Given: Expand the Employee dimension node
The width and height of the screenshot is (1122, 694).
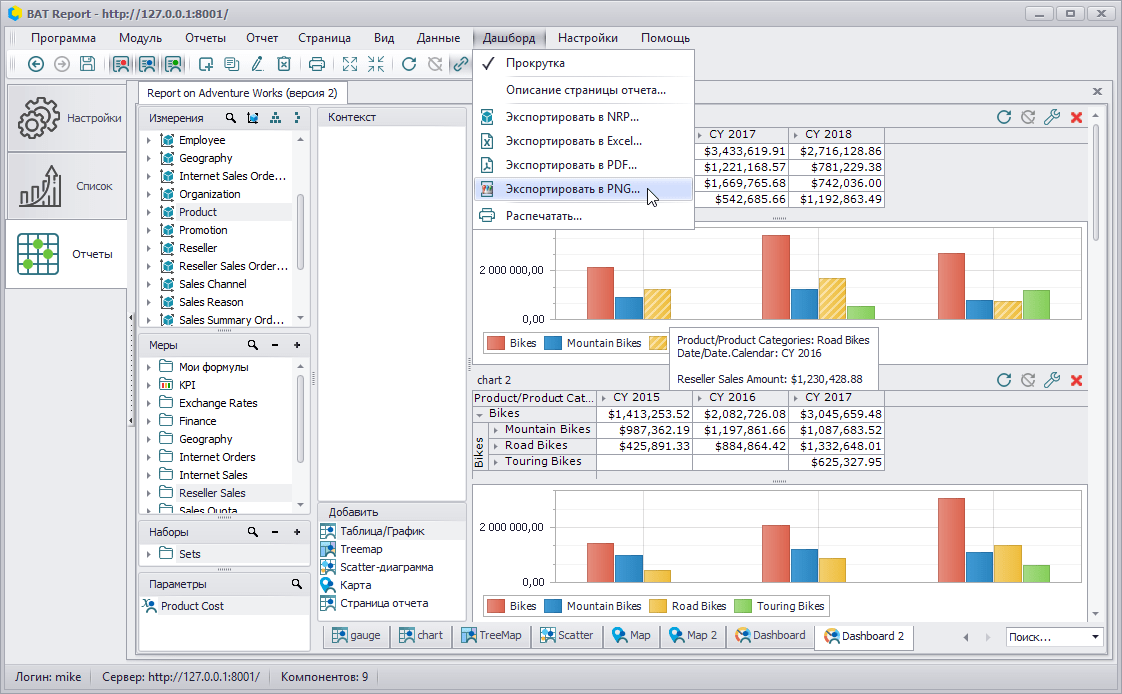Looking at the screenshot, I should (x=149, y=140).
